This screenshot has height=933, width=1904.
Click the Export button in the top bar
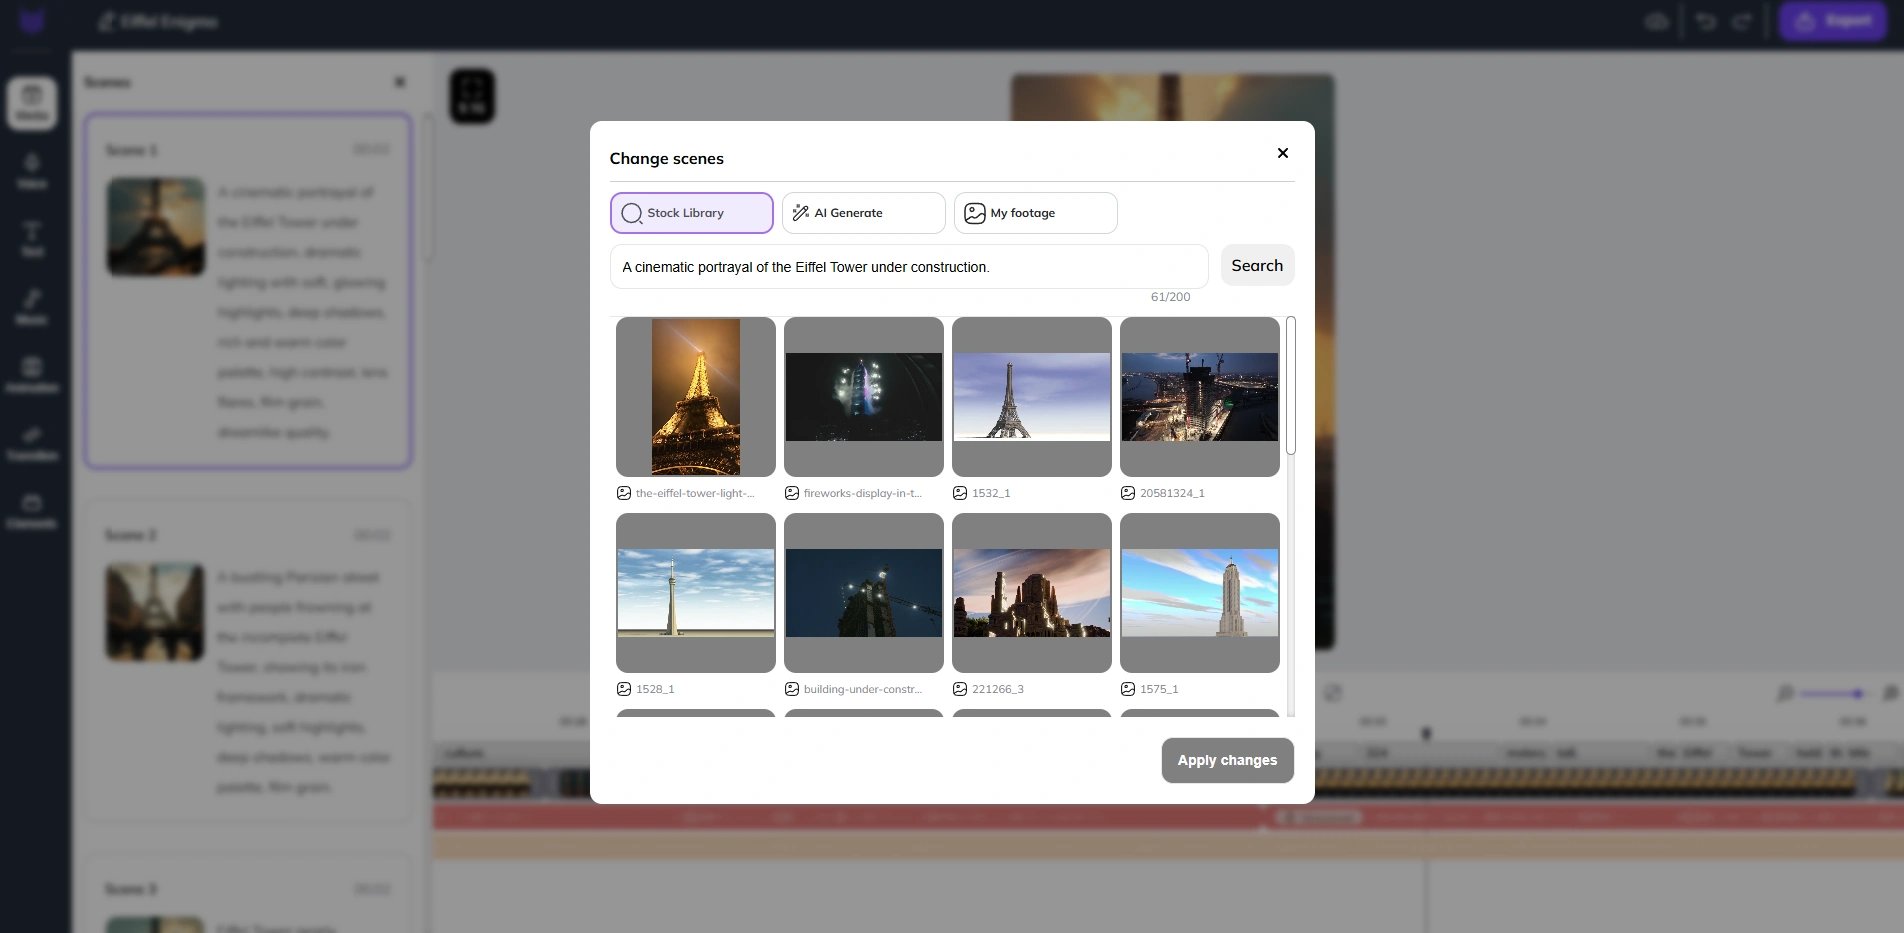coord(1833,21)
